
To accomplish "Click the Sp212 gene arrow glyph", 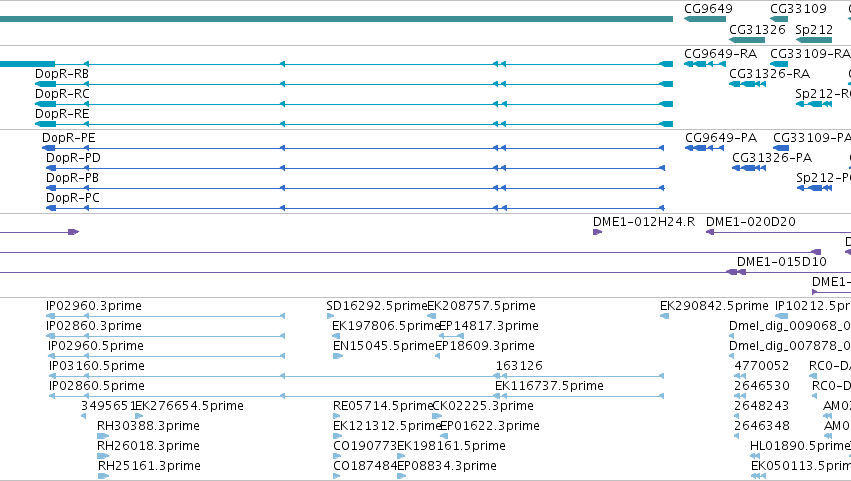I will pos(814,40).
